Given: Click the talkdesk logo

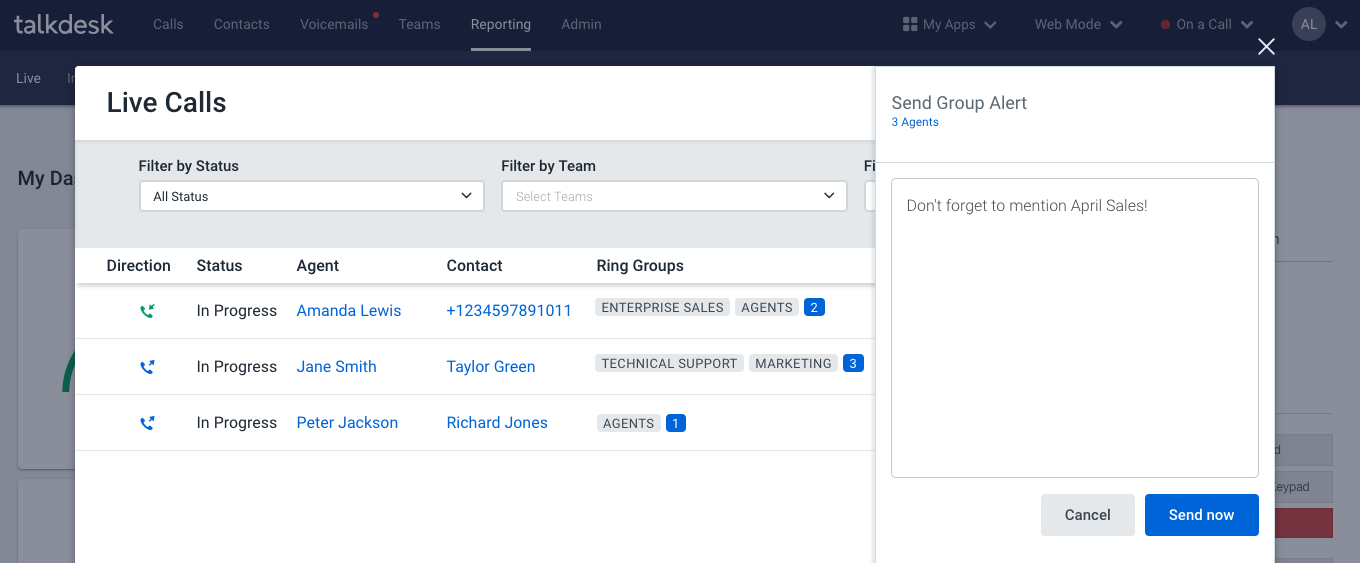Looking at the screenshot, I should (64, 24).
